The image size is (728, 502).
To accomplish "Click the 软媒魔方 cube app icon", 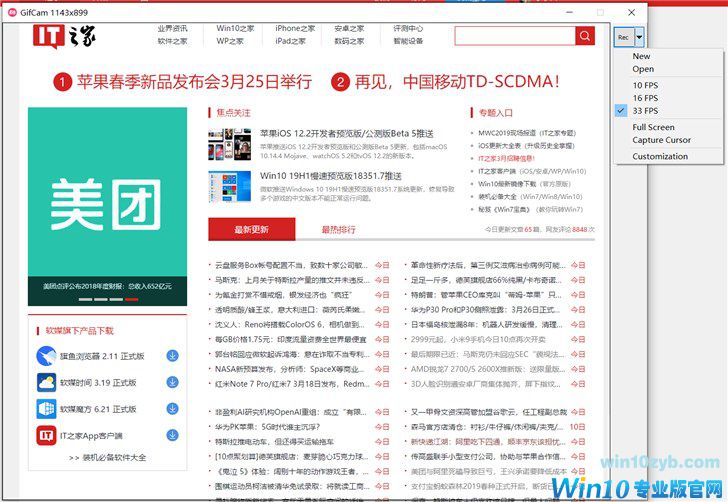I will (46, 409).
